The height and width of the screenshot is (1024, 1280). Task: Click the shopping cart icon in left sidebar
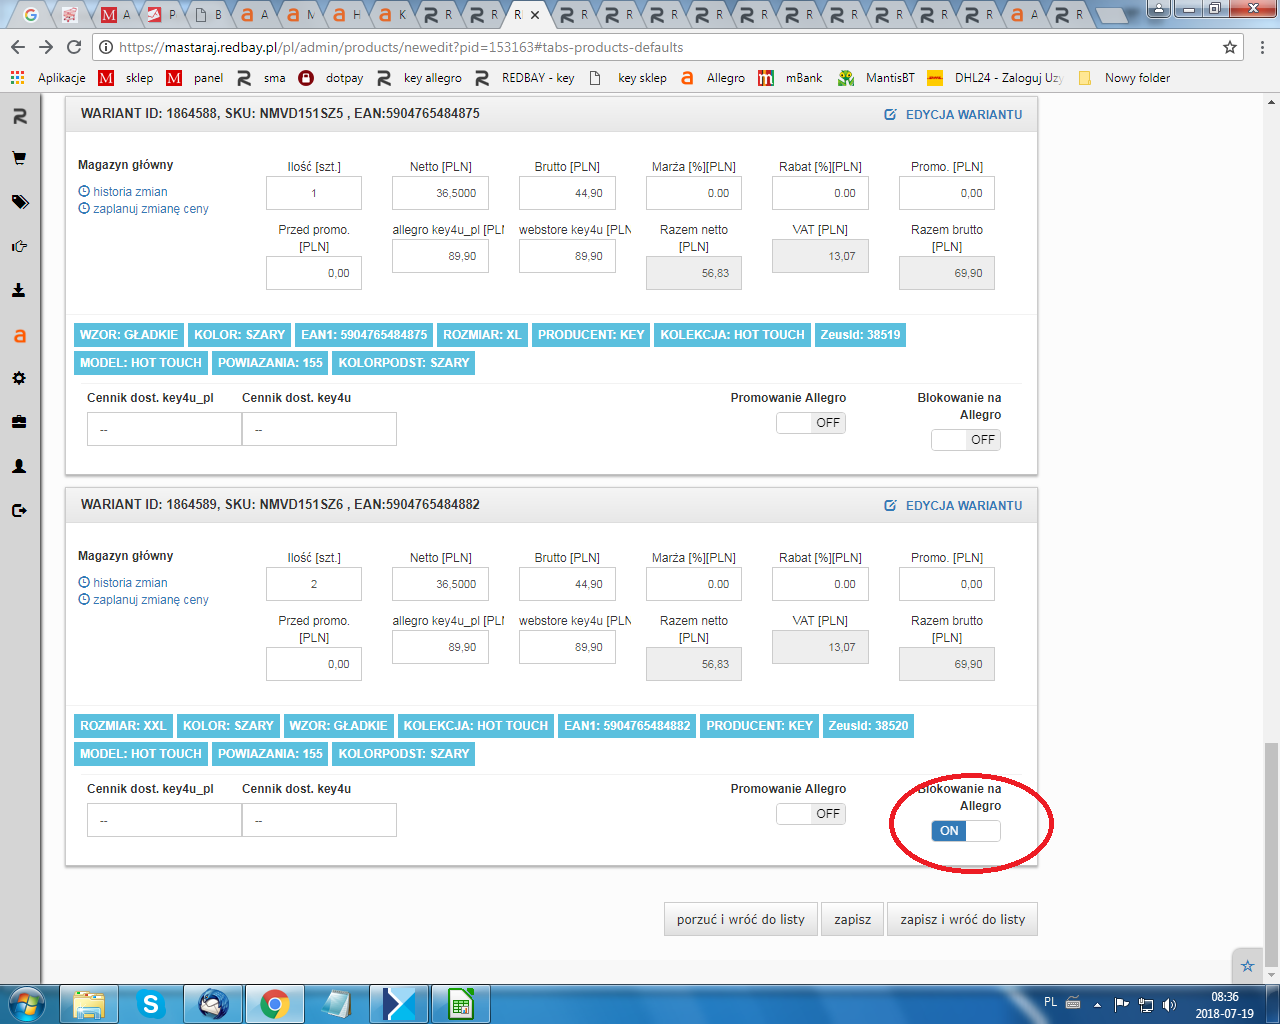coord(19,158)
